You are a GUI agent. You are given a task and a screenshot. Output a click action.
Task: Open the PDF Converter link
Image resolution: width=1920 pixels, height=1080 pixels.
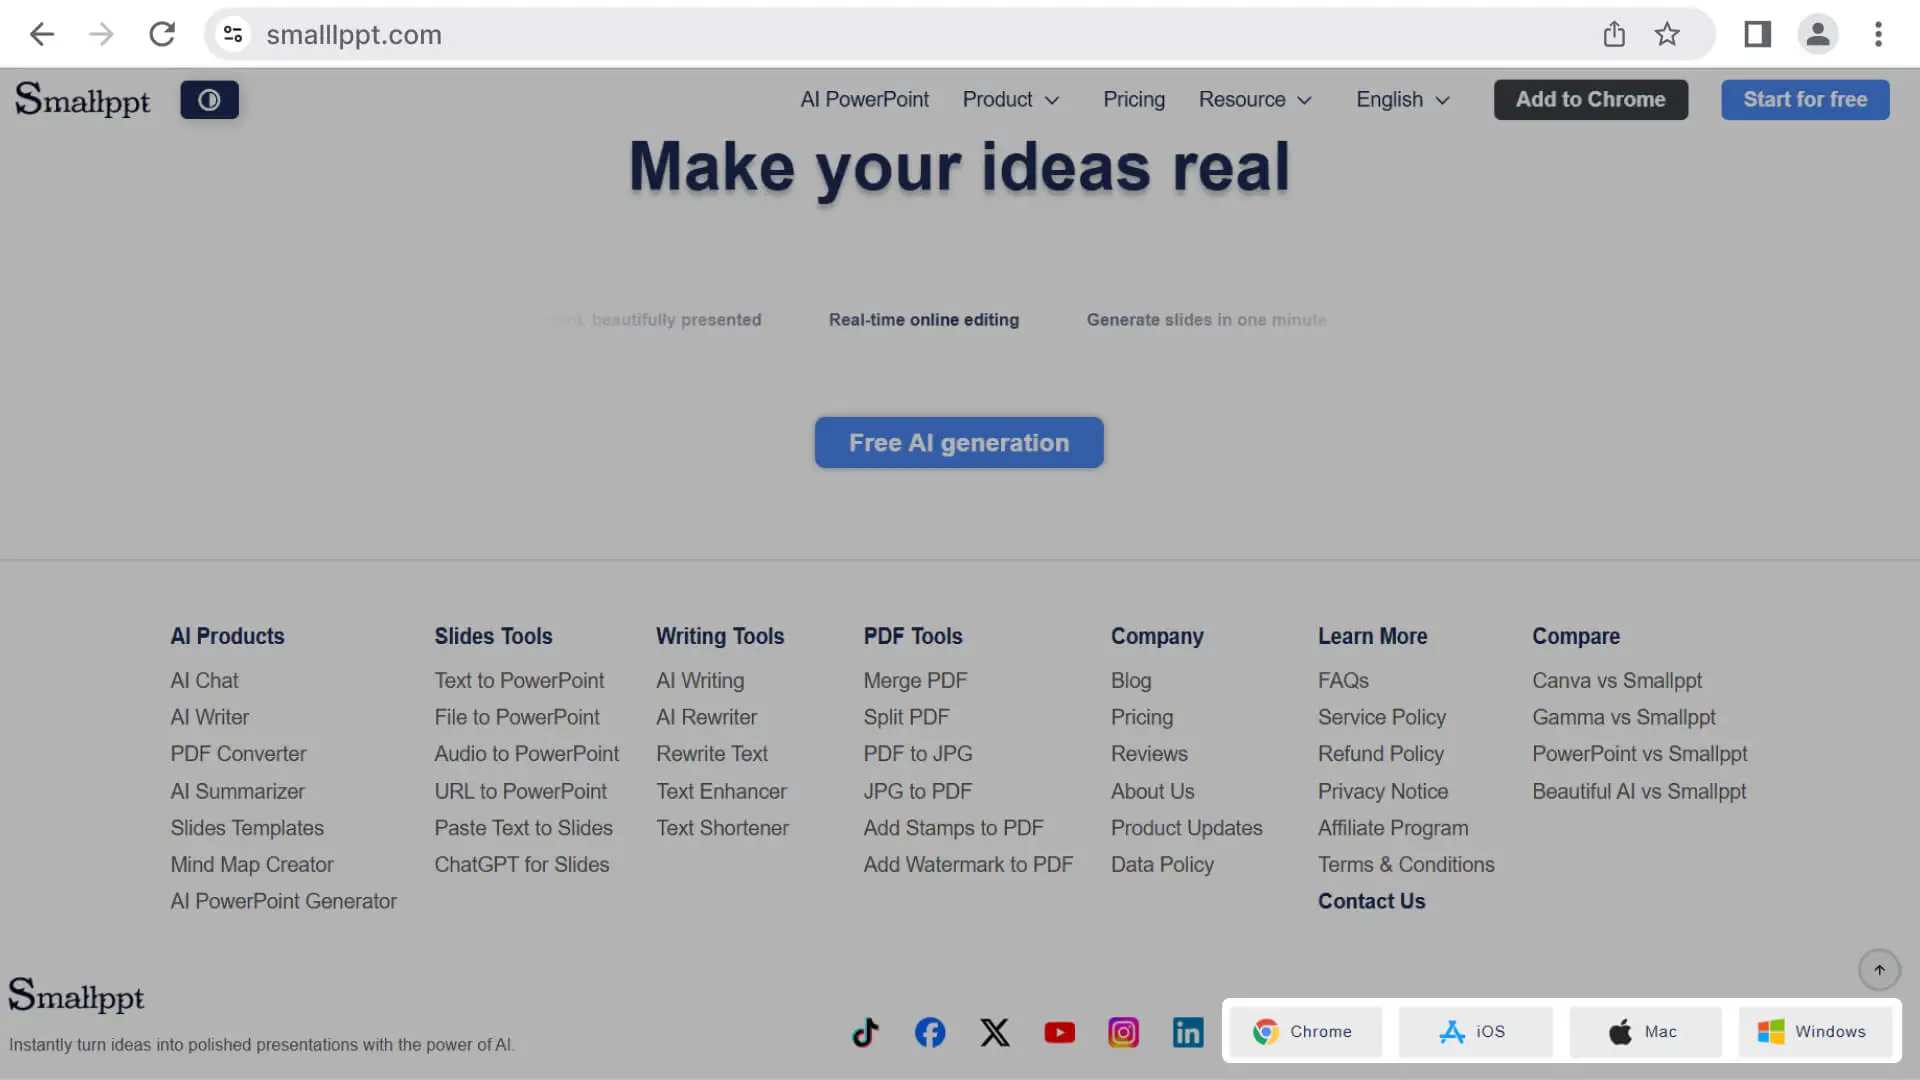coord(238,754)
